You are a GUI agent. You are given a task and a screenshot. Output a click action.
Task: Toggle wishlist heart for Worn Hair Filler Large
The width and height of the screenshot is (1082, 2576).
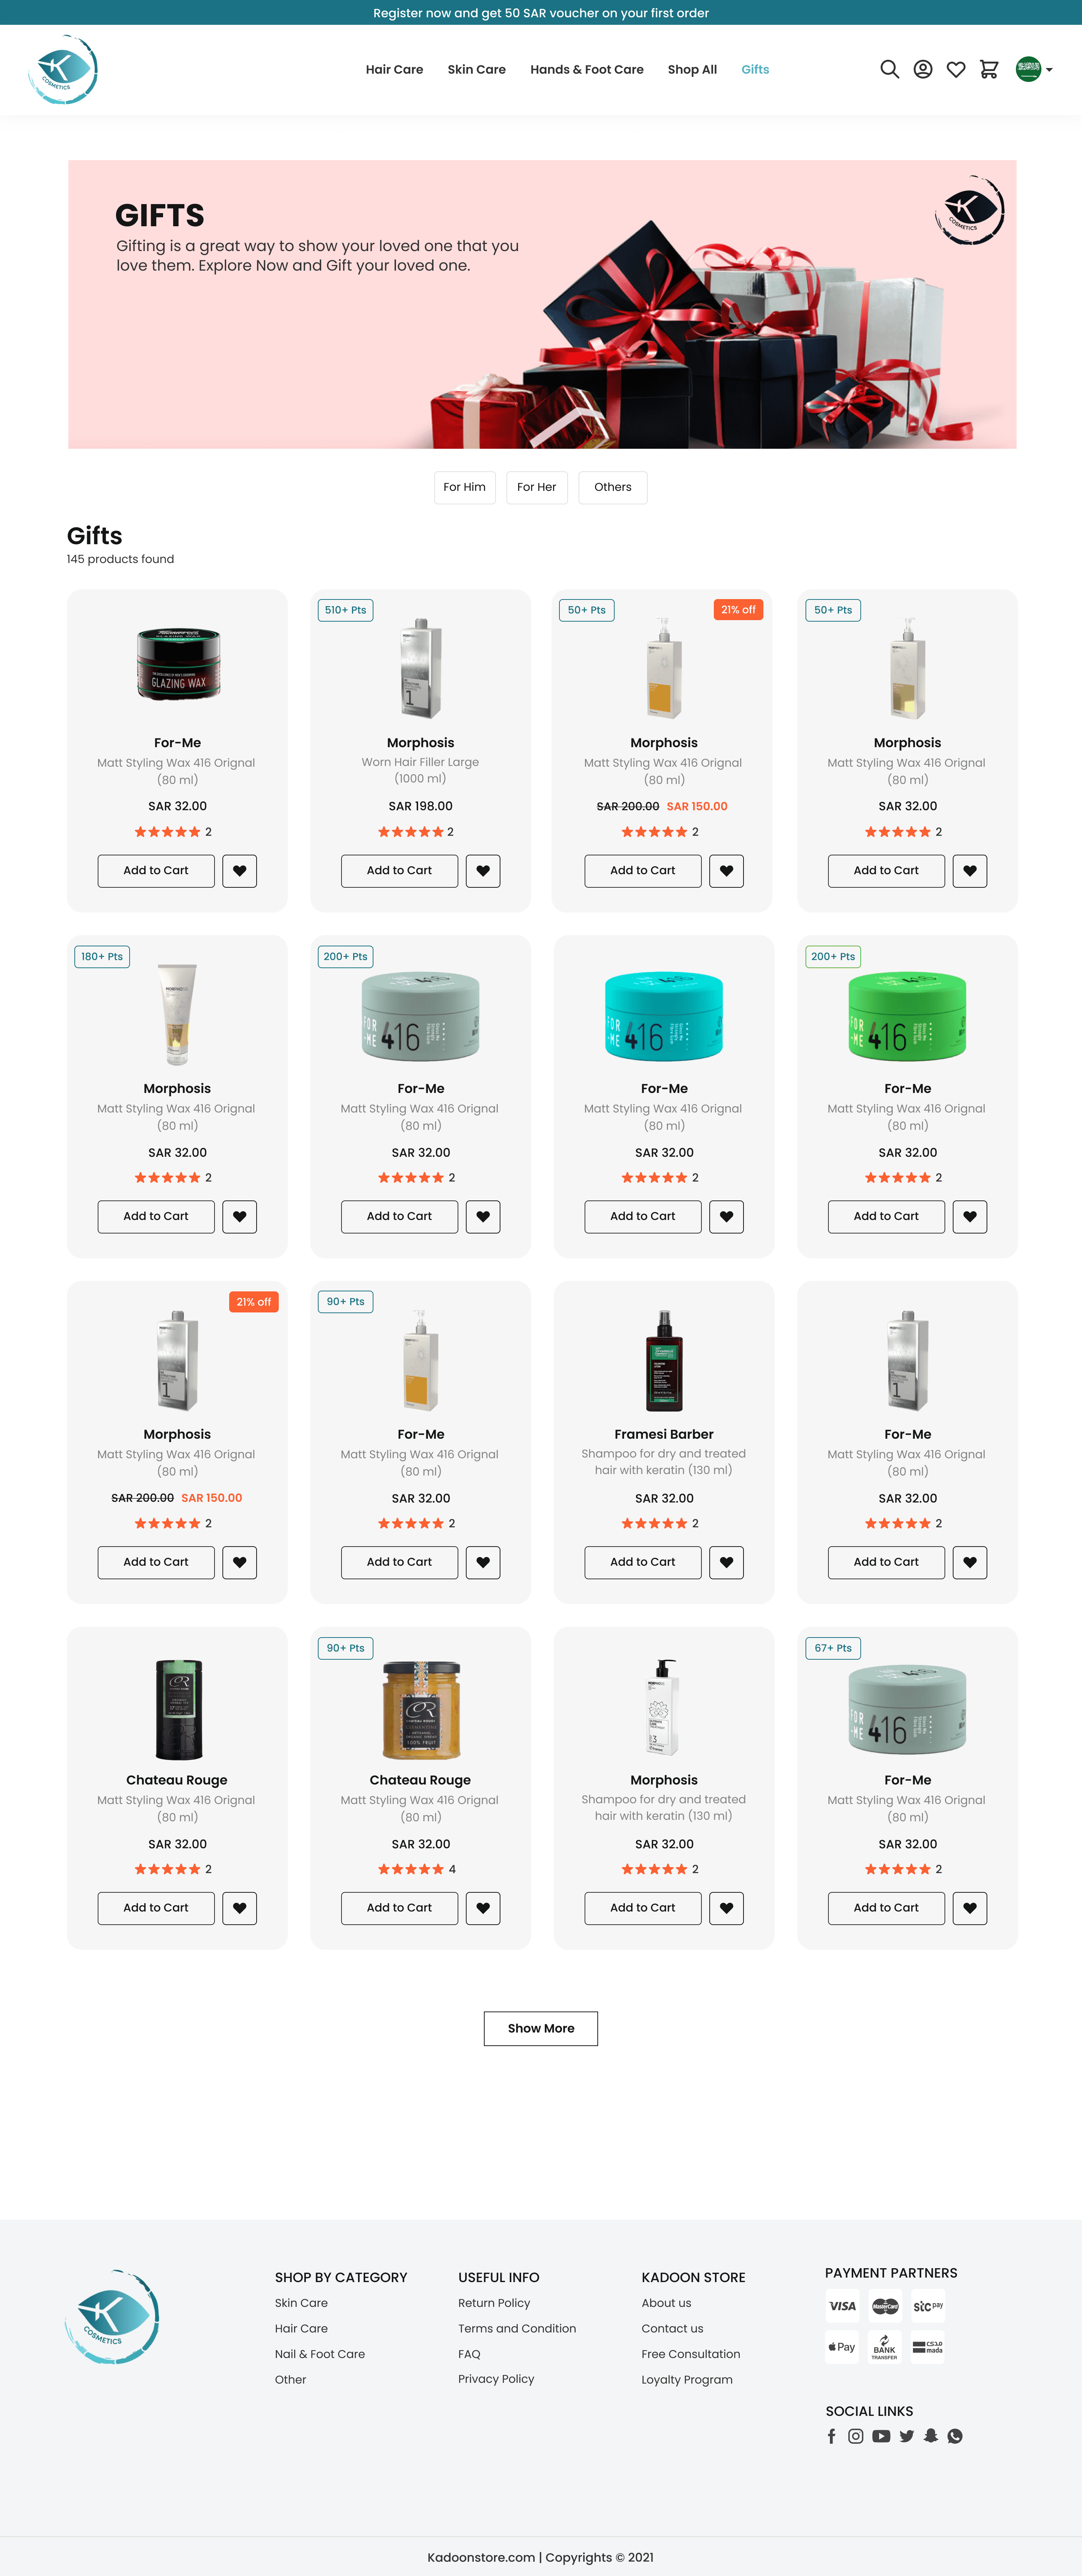click(483, 871)
